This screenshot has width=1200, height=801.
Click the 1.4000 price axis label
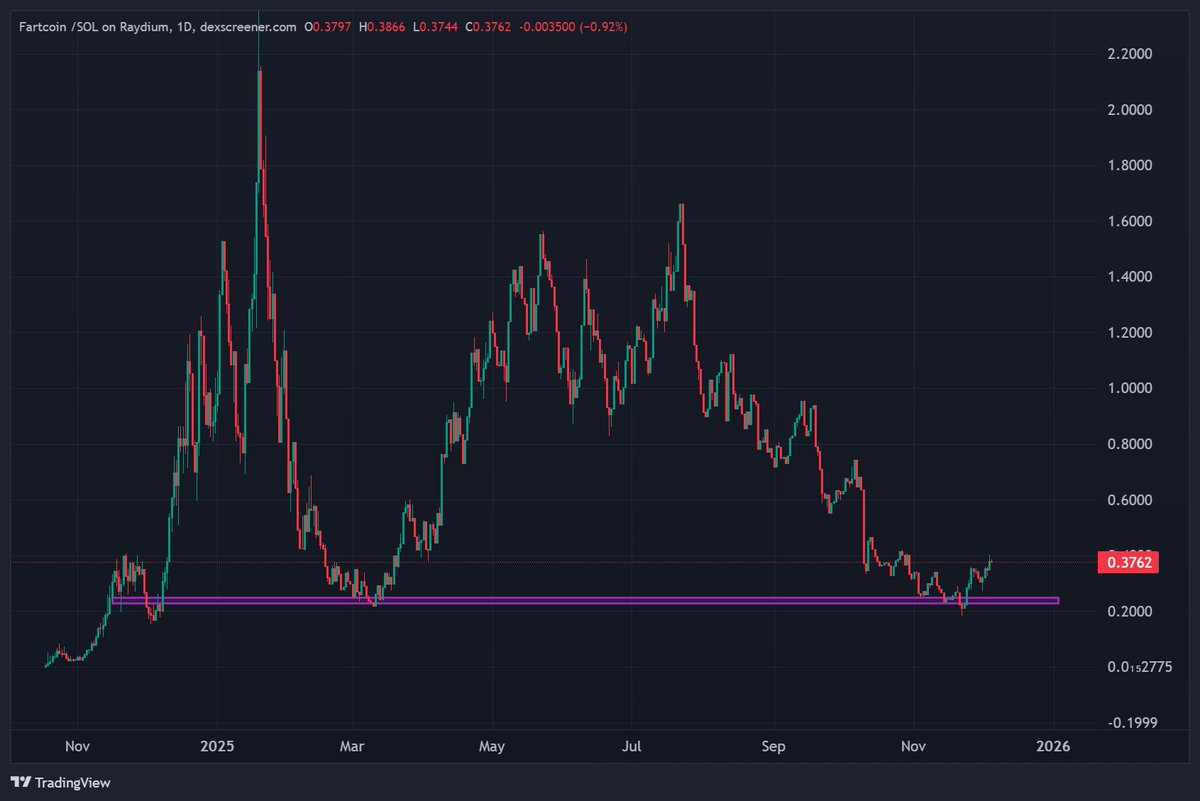click(1130, 277)
